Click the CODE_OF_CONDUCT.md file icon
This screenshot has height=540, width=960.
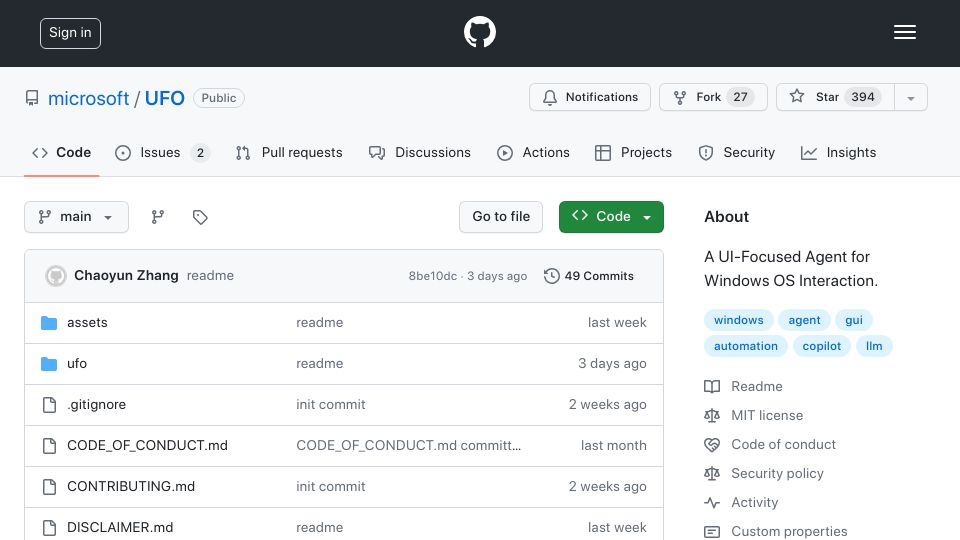click(49, 446)
